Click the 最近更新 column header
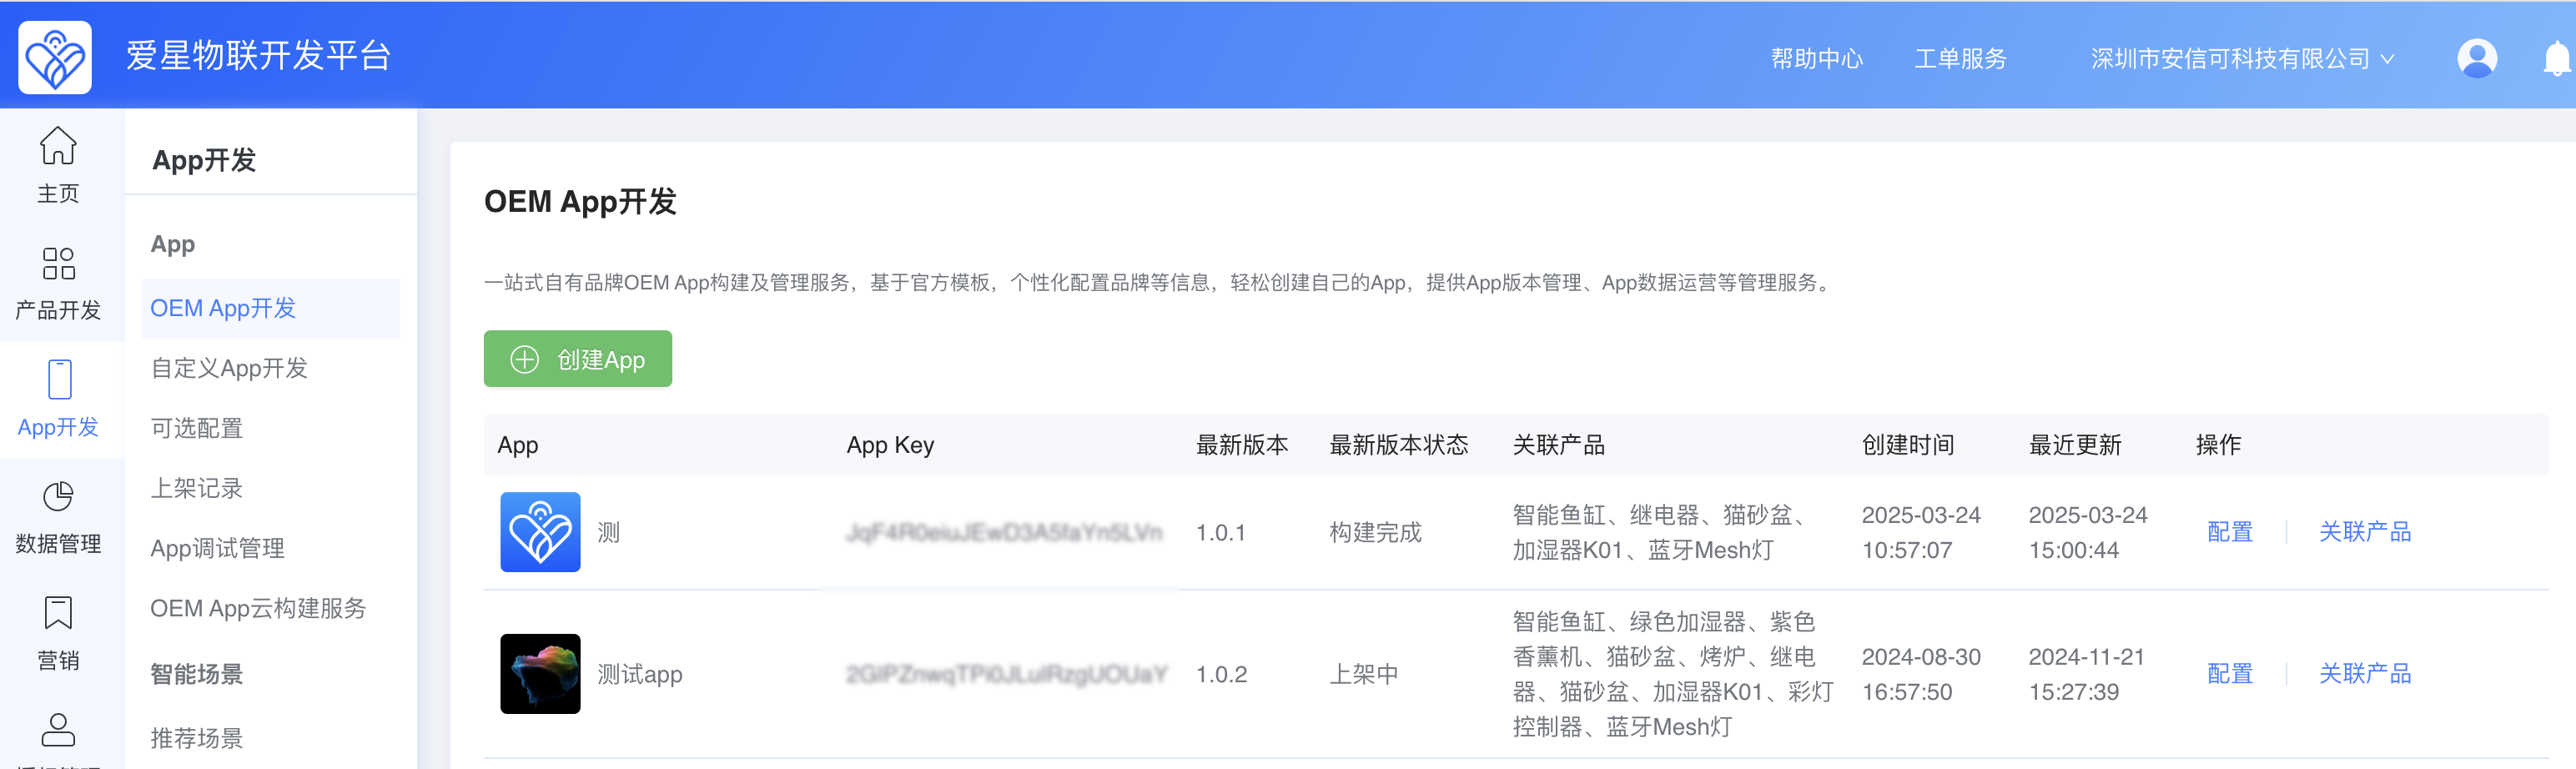This screenshot has width=2576, height=769. click(x=2074, y=445)
